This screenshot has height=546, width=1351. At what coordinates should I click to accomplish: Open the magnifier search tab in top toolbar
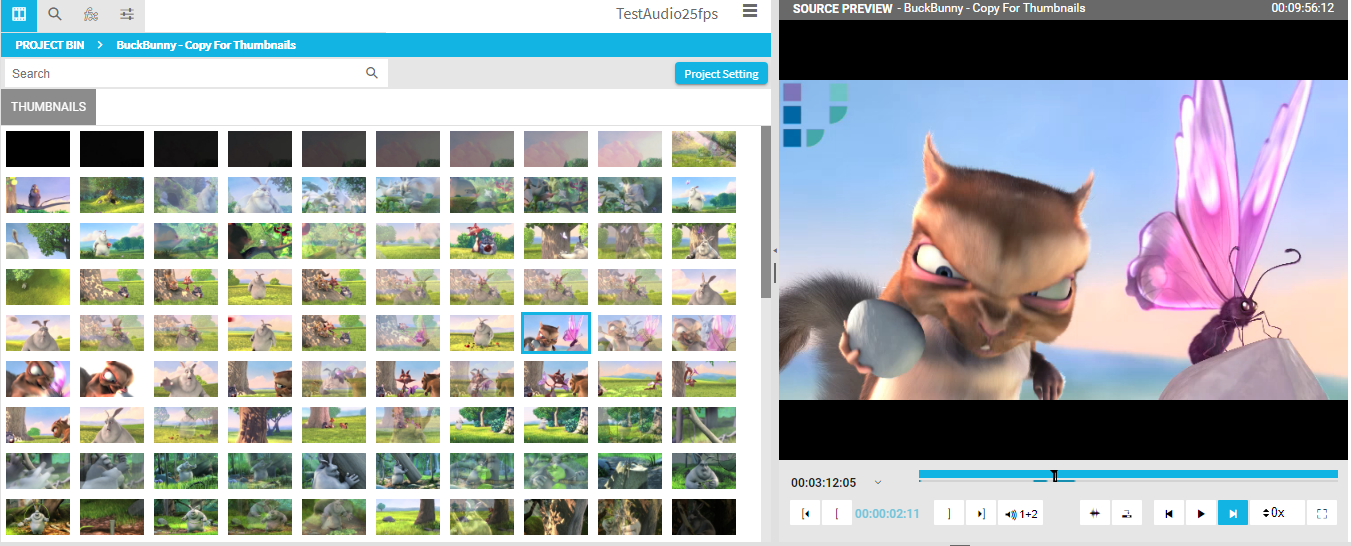click(55, 15)
